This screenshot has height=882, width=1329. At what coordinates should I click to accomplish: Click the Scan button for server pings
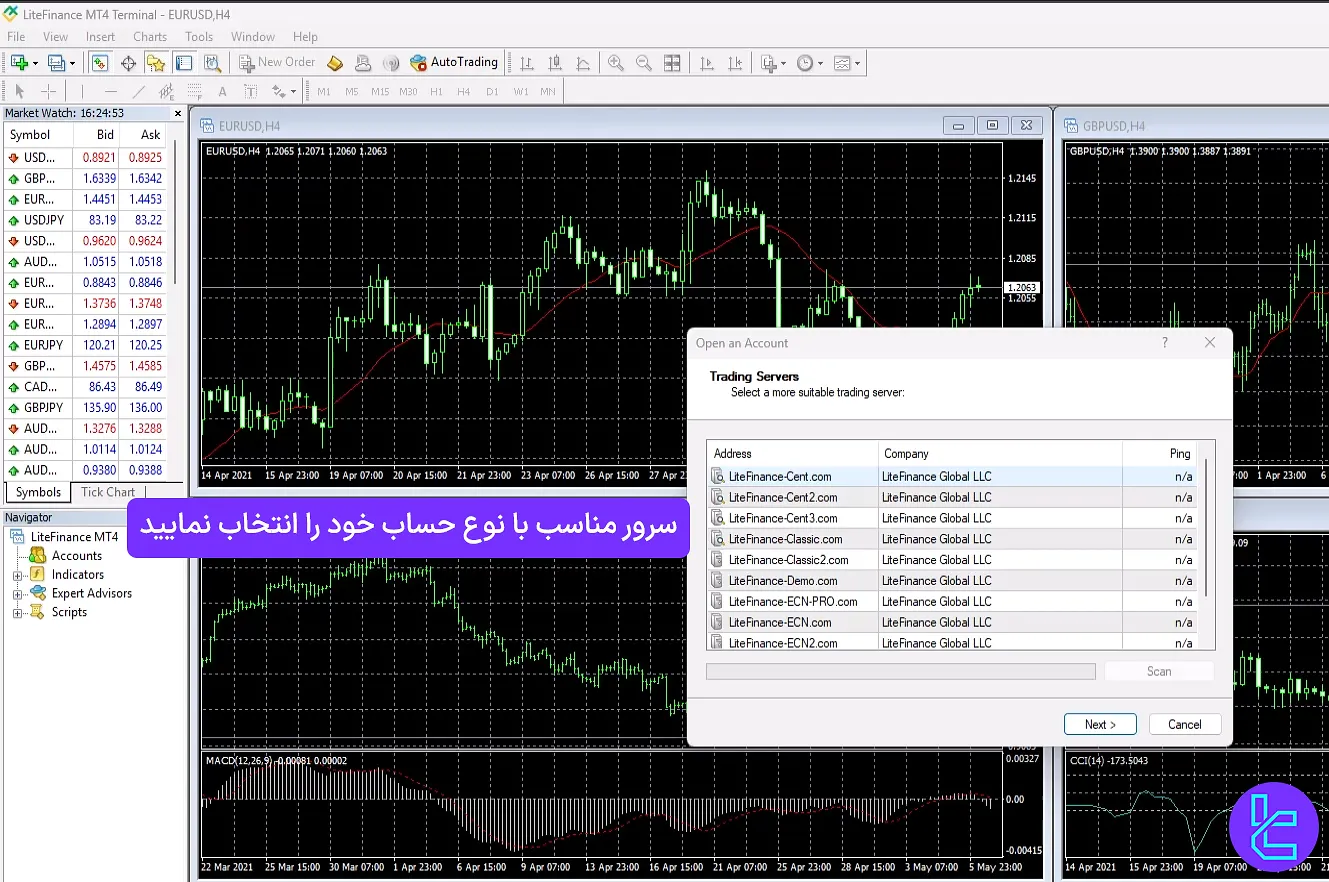tap(1158, 670)
